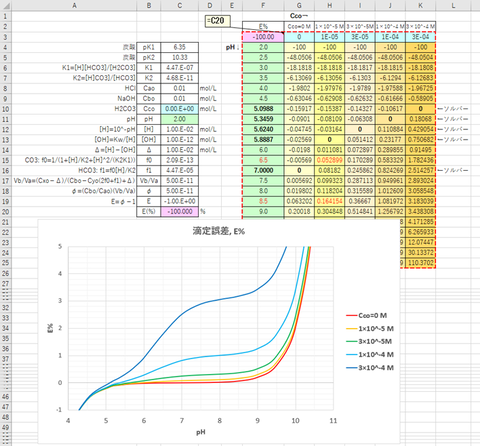Click the pink E(%) cell -100.000
Screen dimensions: 480x446
tap(179, 212)
